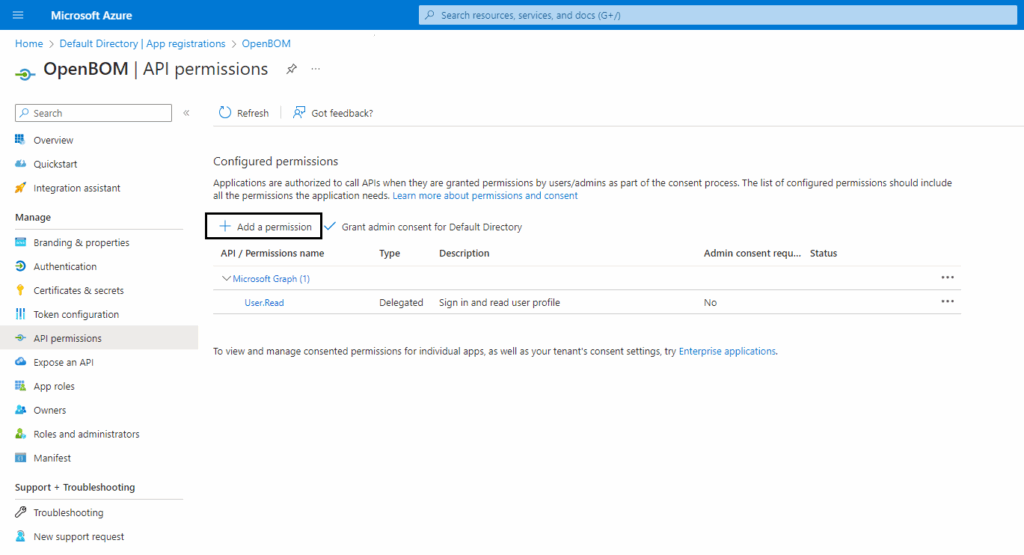Viewport: 1024px width, 555px height.
Task: Click the New support request icon
Action: (20, 536)
